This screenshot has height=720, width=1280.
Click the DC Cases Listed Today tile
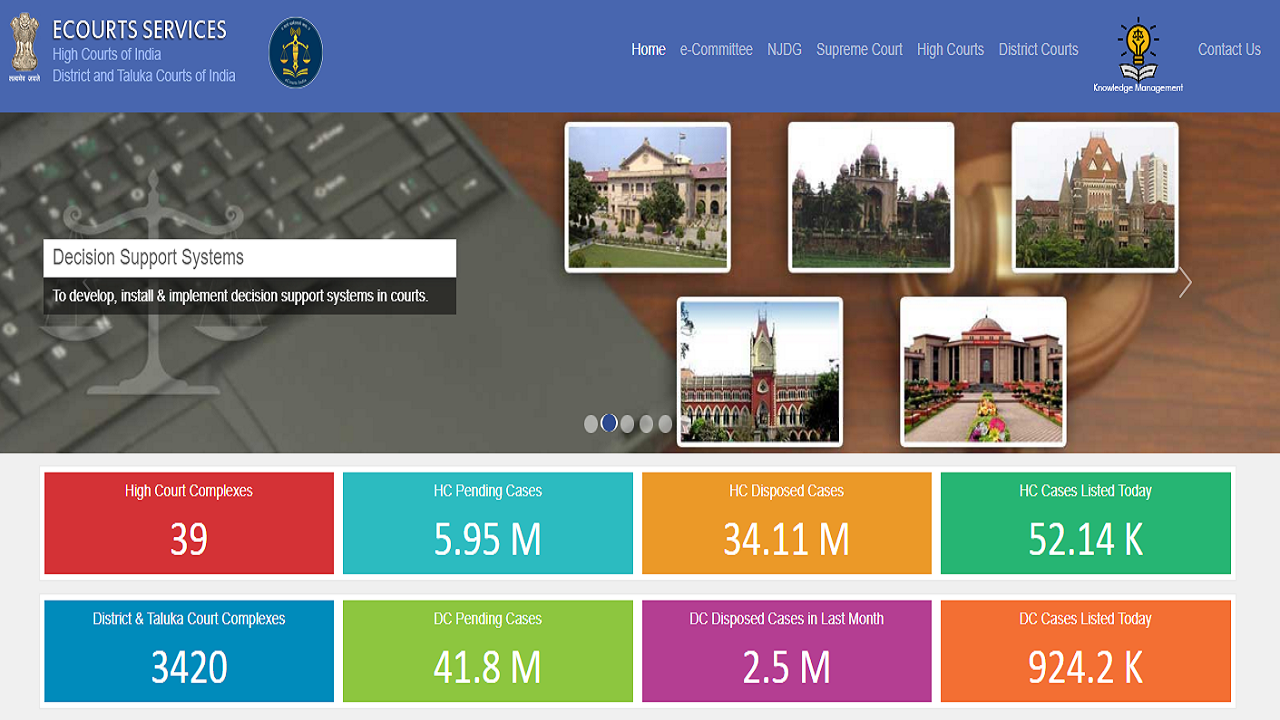1085,651
